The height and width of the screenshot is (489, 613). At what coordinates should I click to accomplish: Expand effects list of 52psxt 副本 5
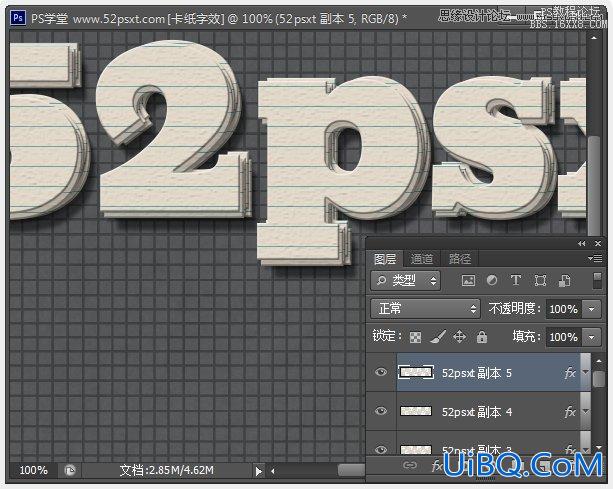[585, 372]
